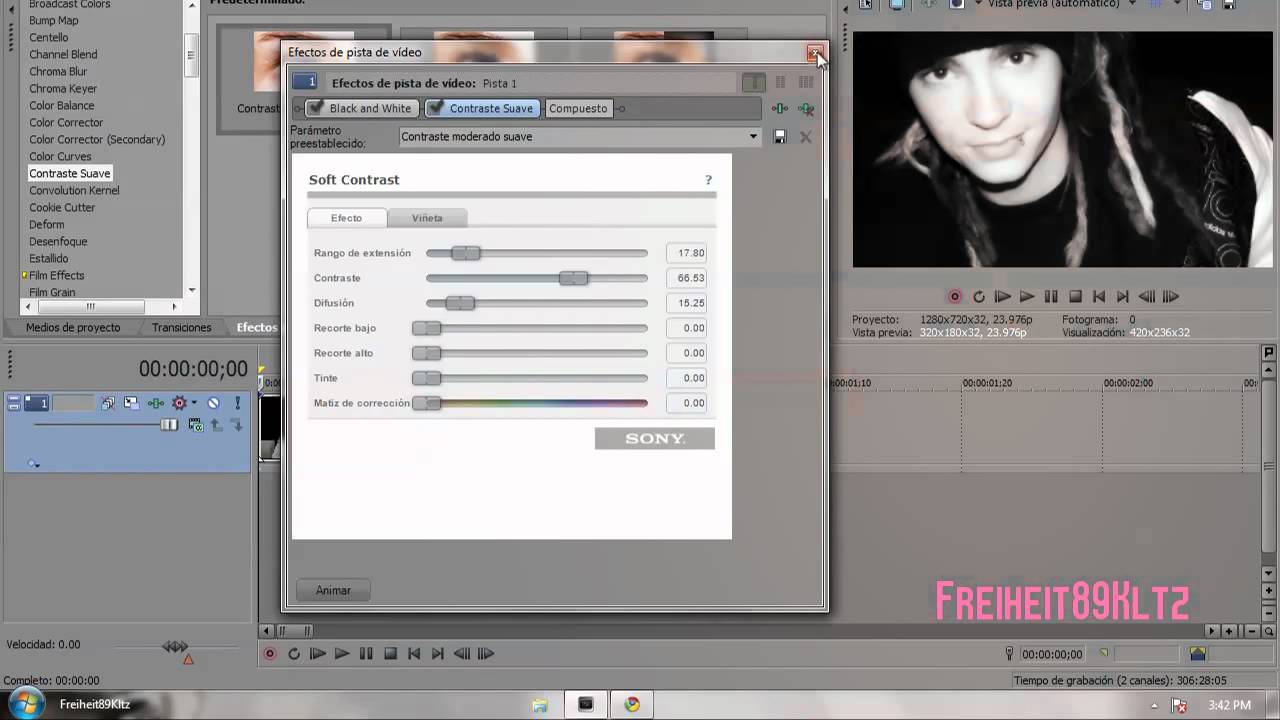Select the Compuesto chain button
The width and height of the screenshot is (1280, 720).
[578, 108]
